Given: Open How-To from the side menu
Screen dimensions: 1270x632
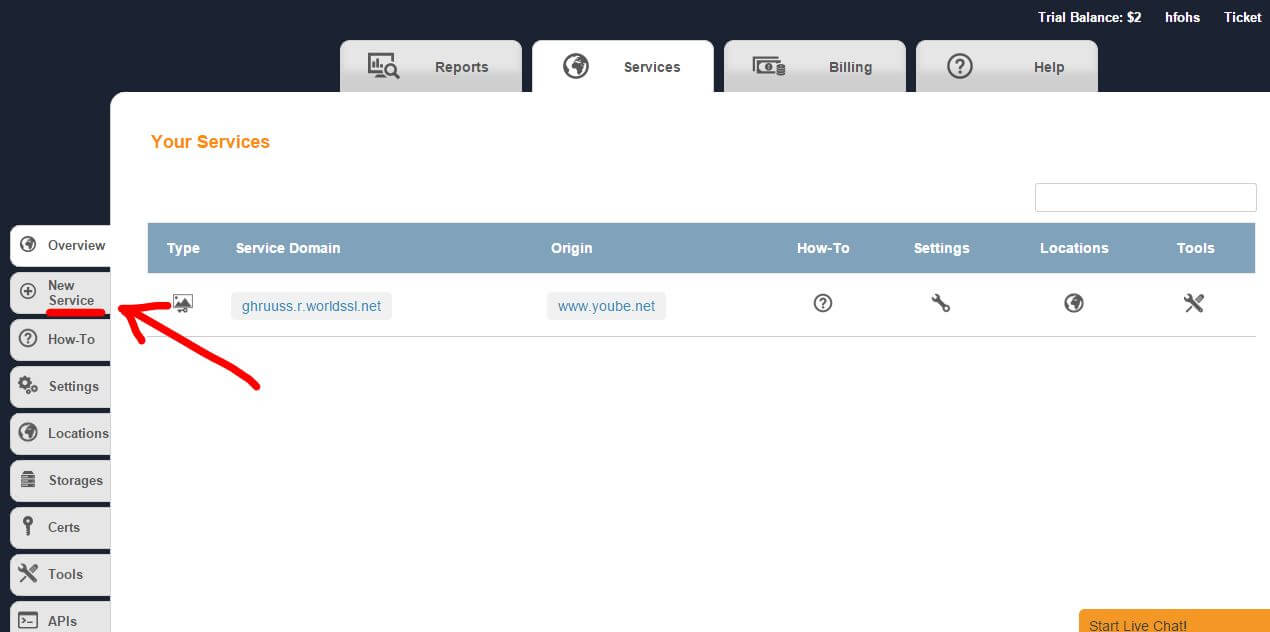Looking at the screenshot, I should point(61,339).
